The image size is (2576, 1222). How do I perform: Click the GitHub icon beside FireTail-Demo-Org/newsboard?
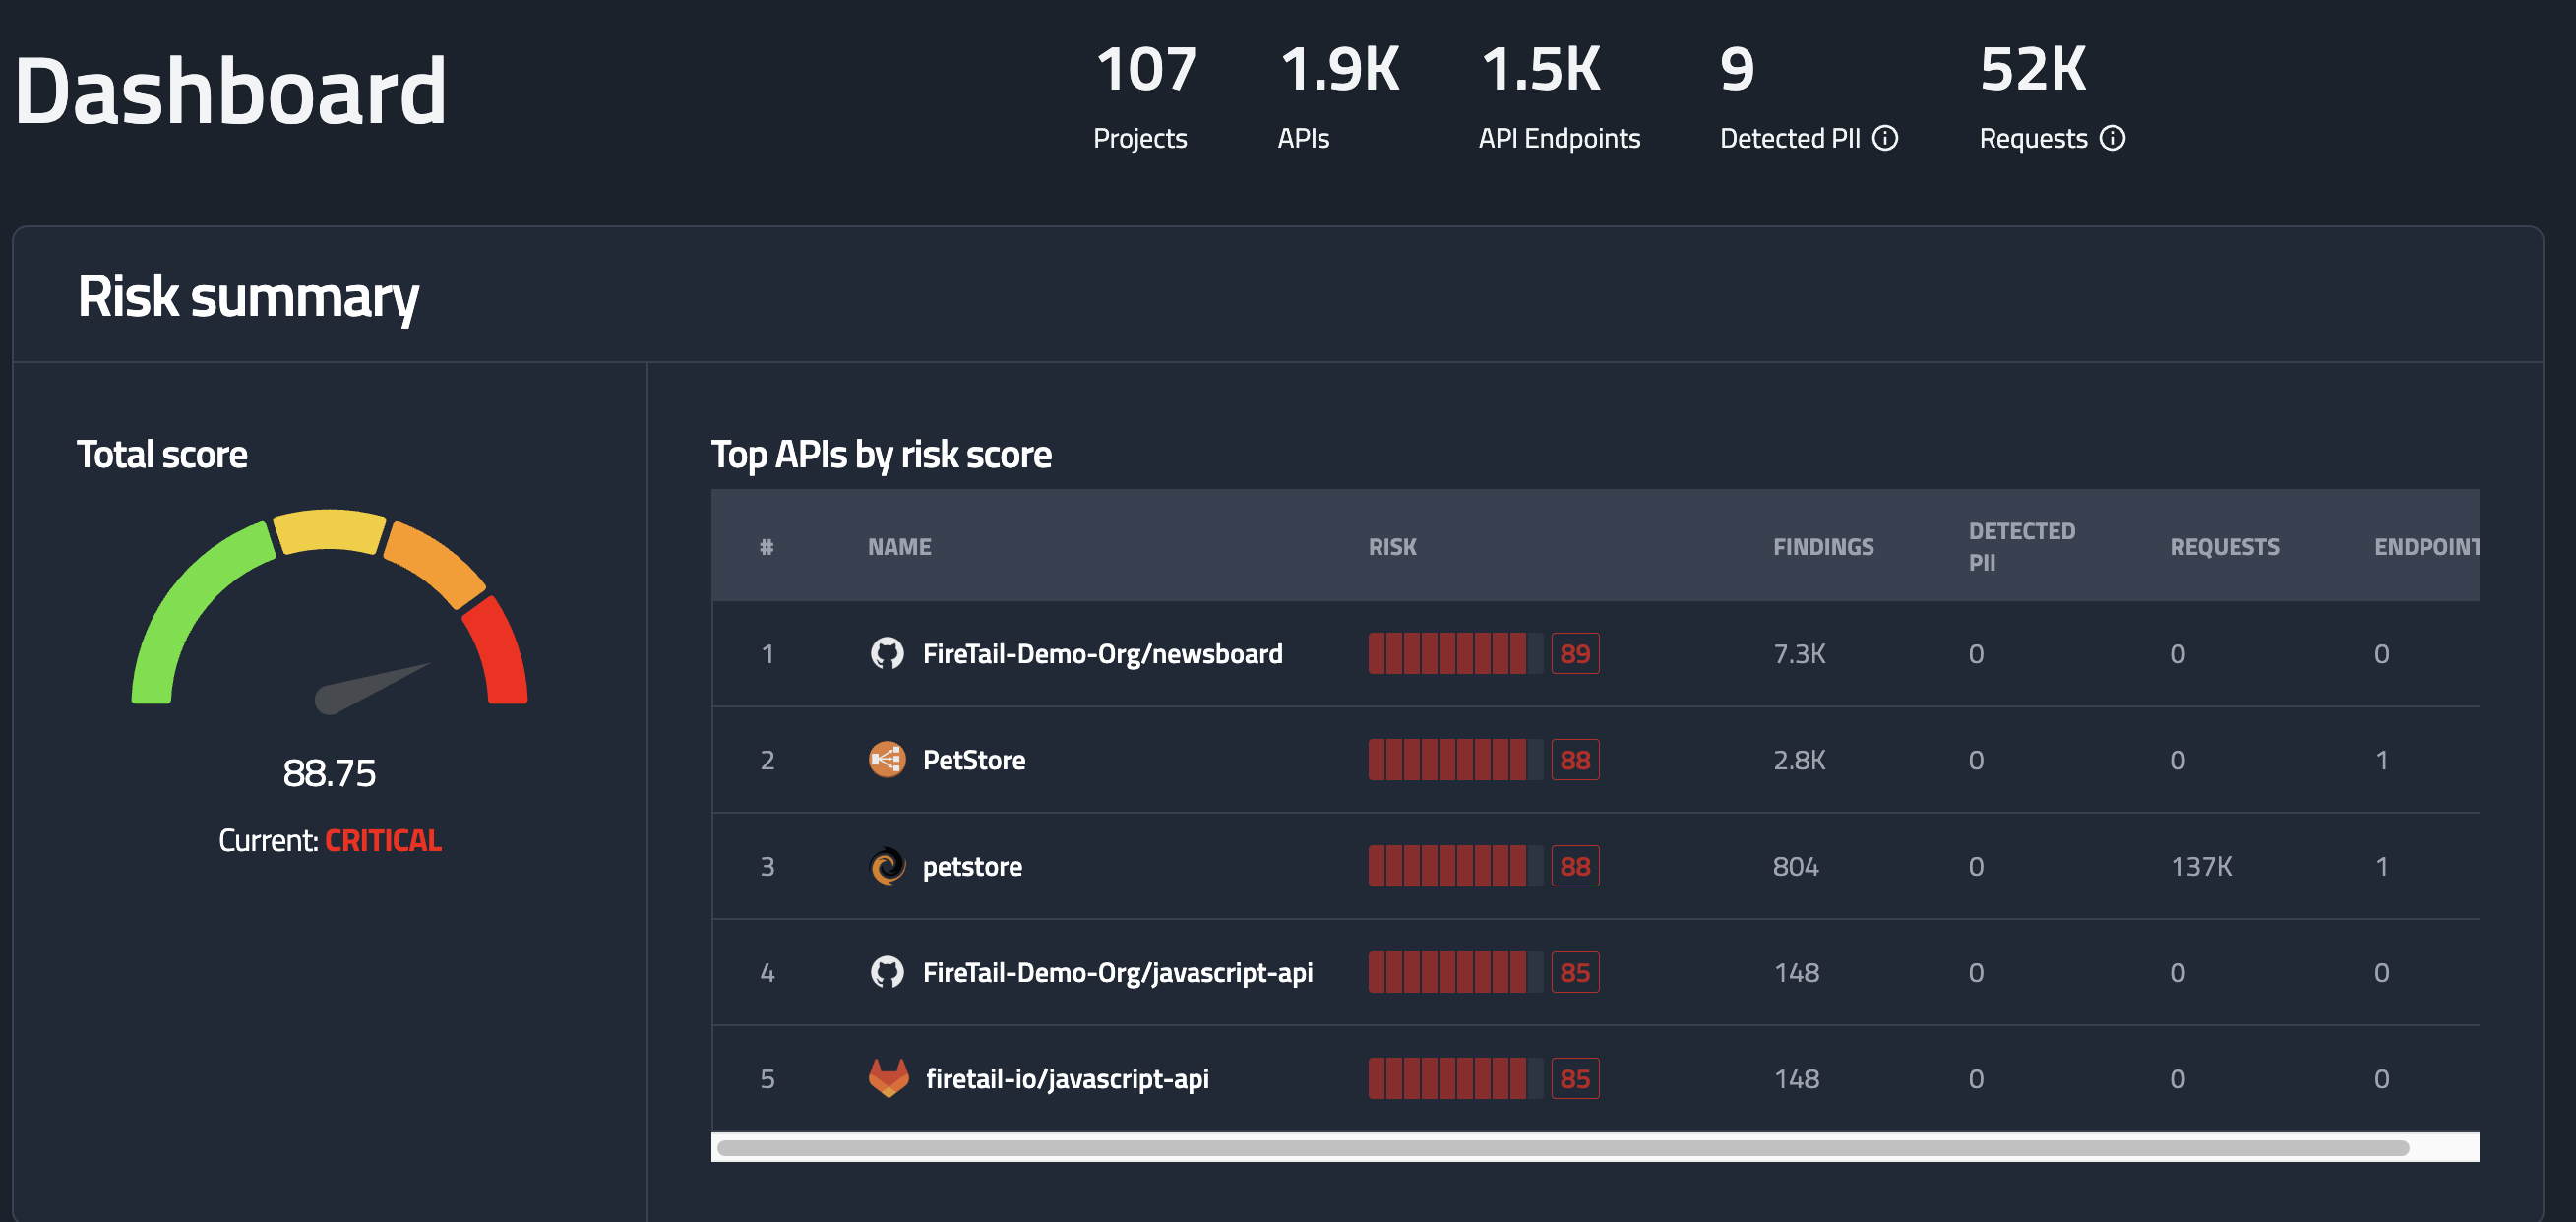point(886,653)
